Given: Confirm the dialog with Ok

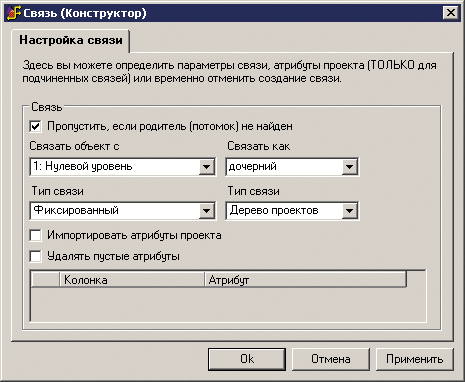Looking at the screenshot, I should 247,359.
